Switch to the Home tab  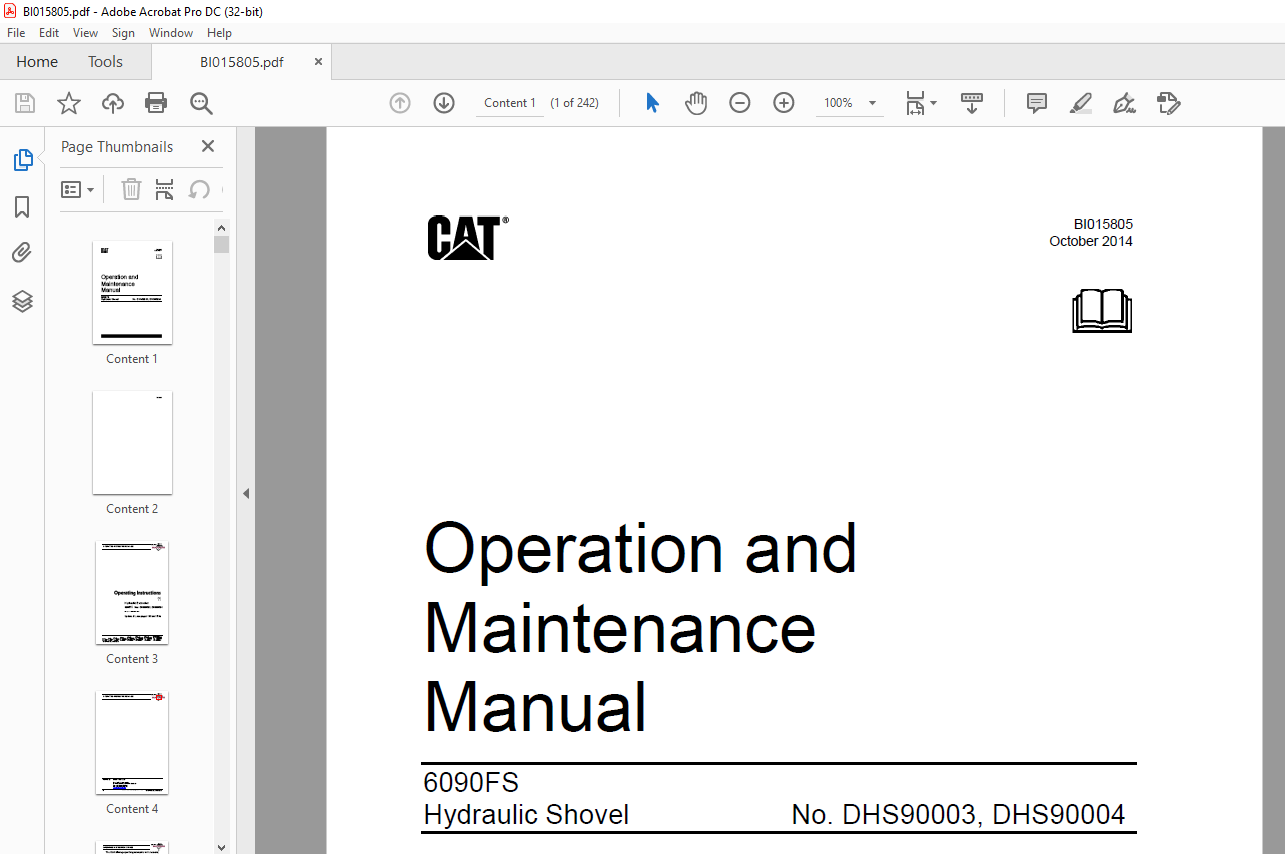click(37, 62)
